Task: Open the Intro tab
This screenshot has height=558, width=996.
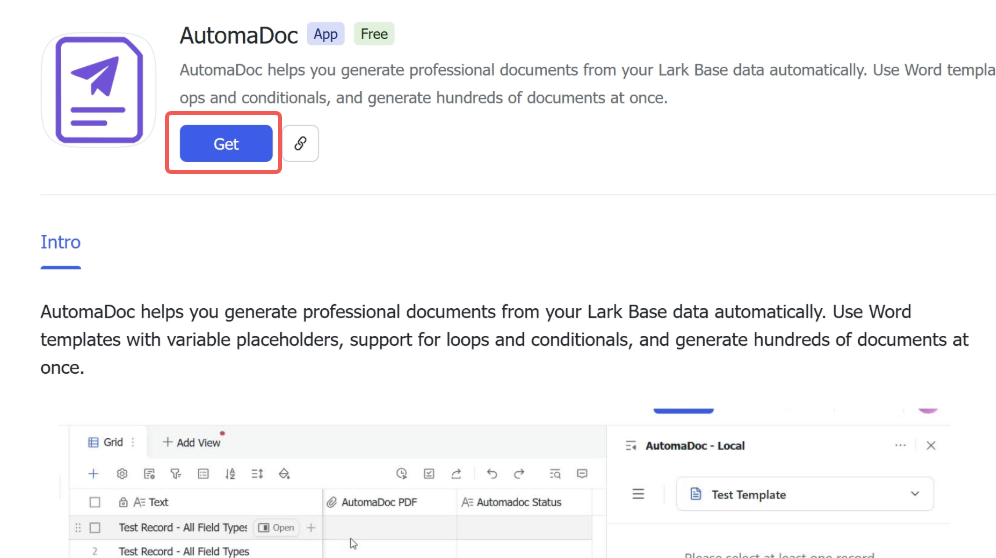Action: pyautogui.click(x=60, y=242)
